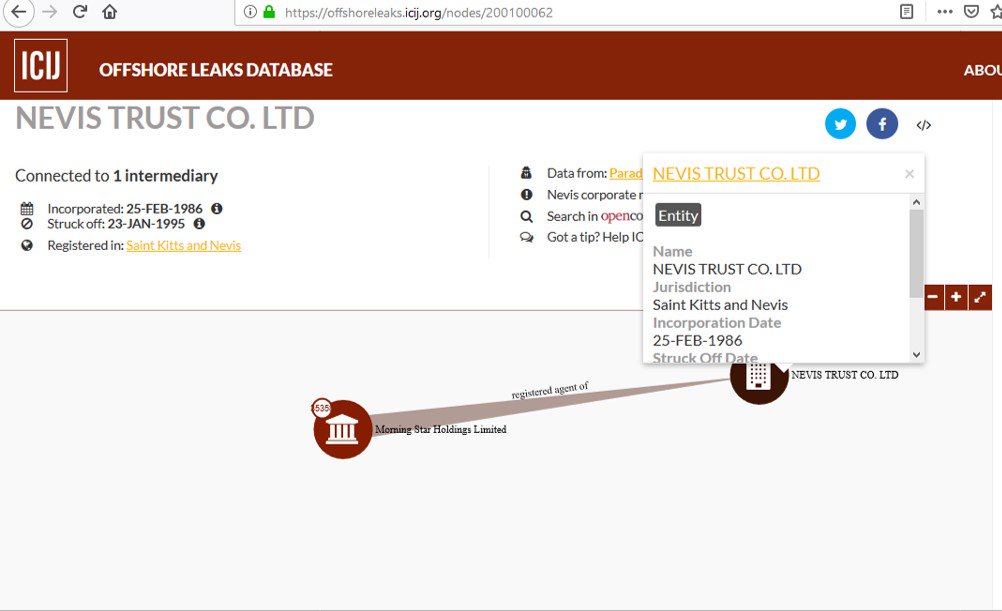This screenshot has width=1002, height=611.
Task: Click the exclamation icon beside Nevis corporate
Action: (527, 194)
